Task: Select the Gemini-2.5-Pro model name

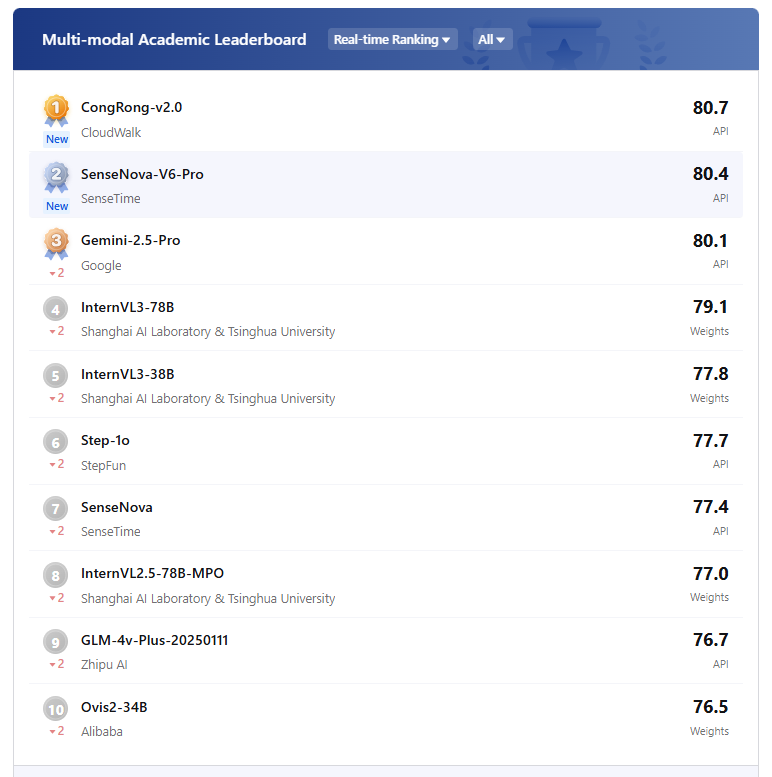Action: click(x=130, y=240)
